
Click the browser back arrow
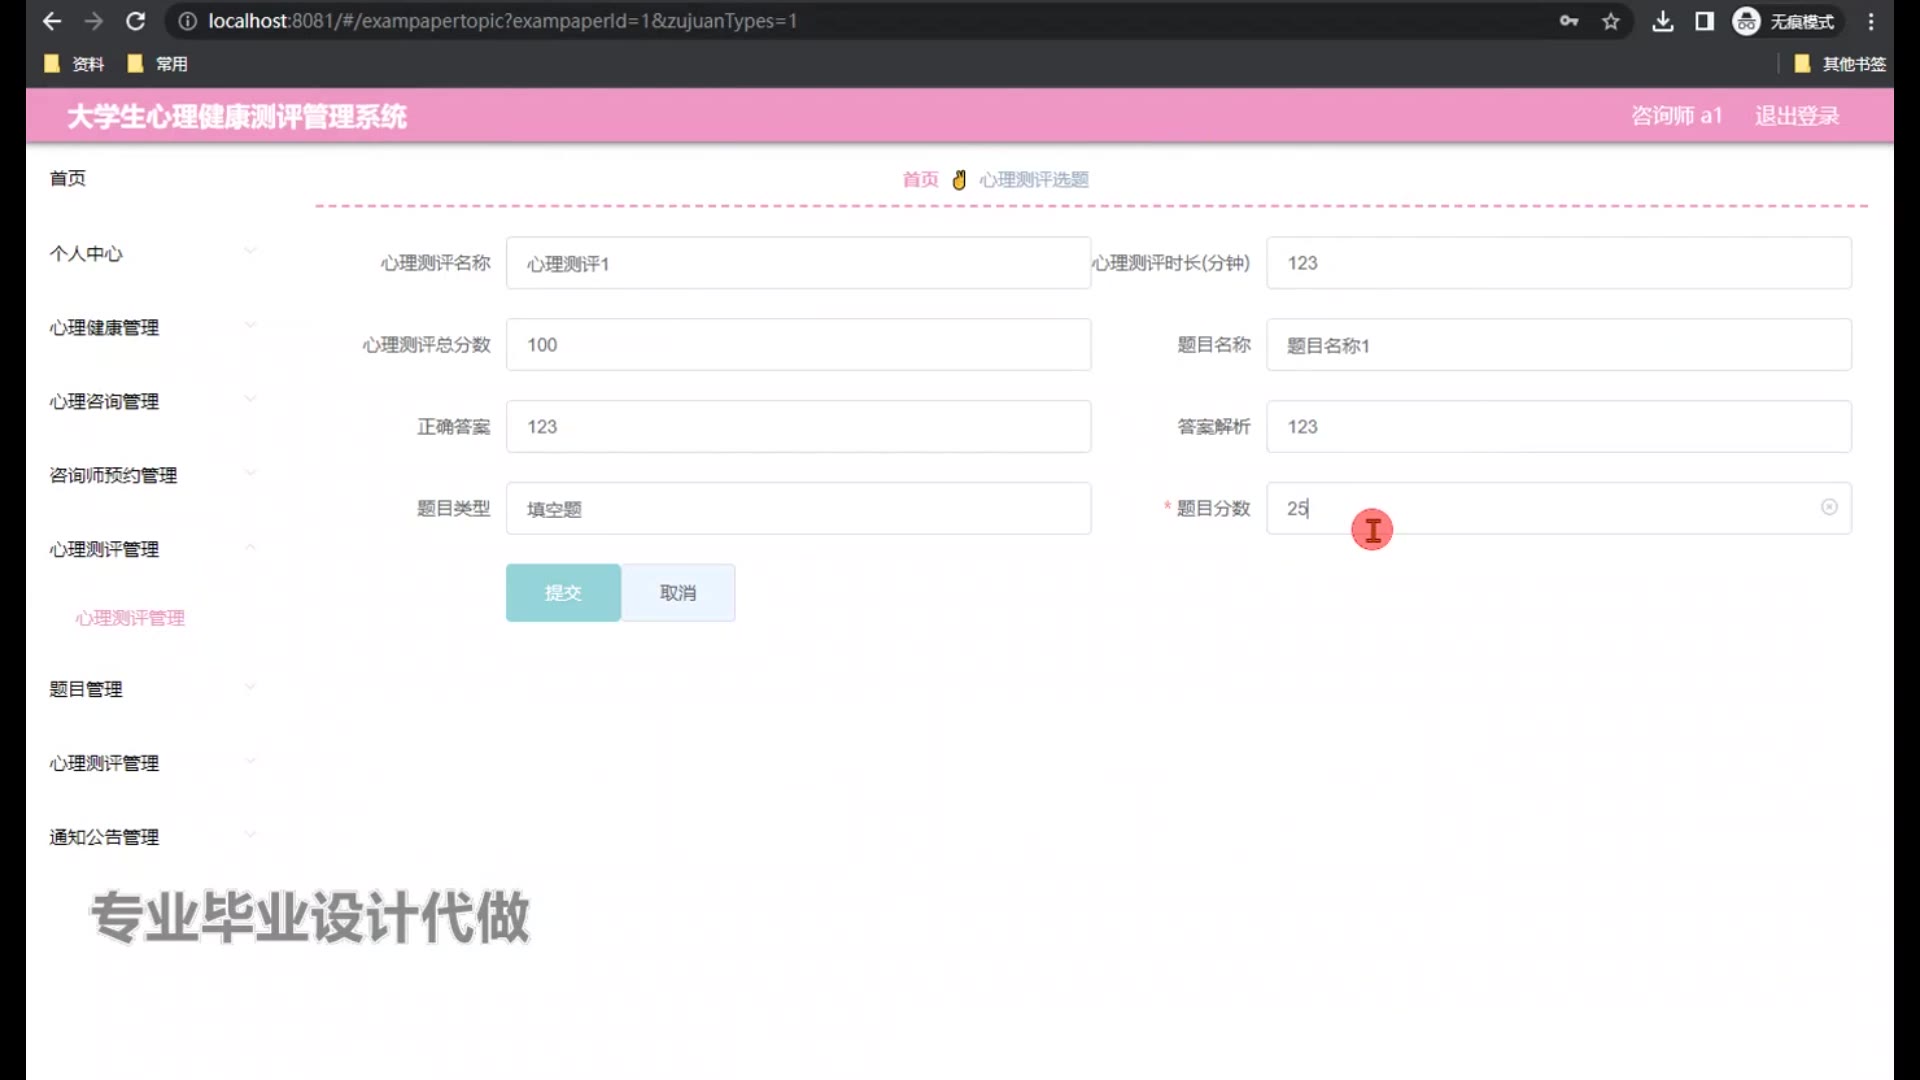coord(52,21)
